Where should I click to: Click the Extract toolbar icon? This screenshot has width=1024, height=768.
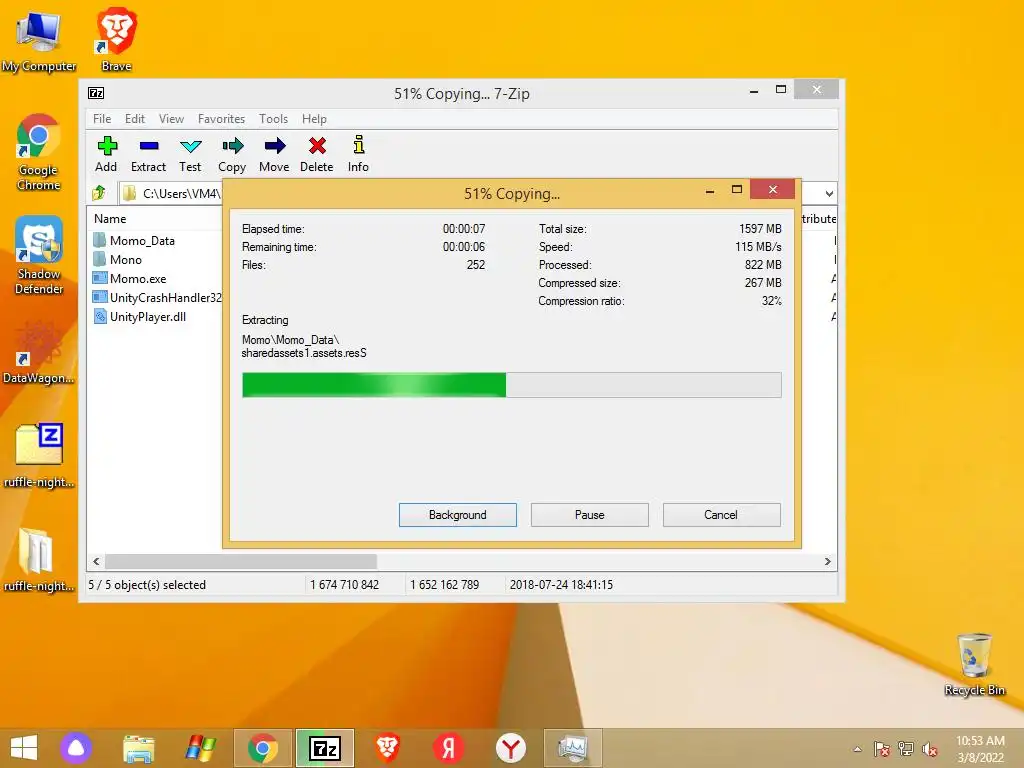point(148,154)
